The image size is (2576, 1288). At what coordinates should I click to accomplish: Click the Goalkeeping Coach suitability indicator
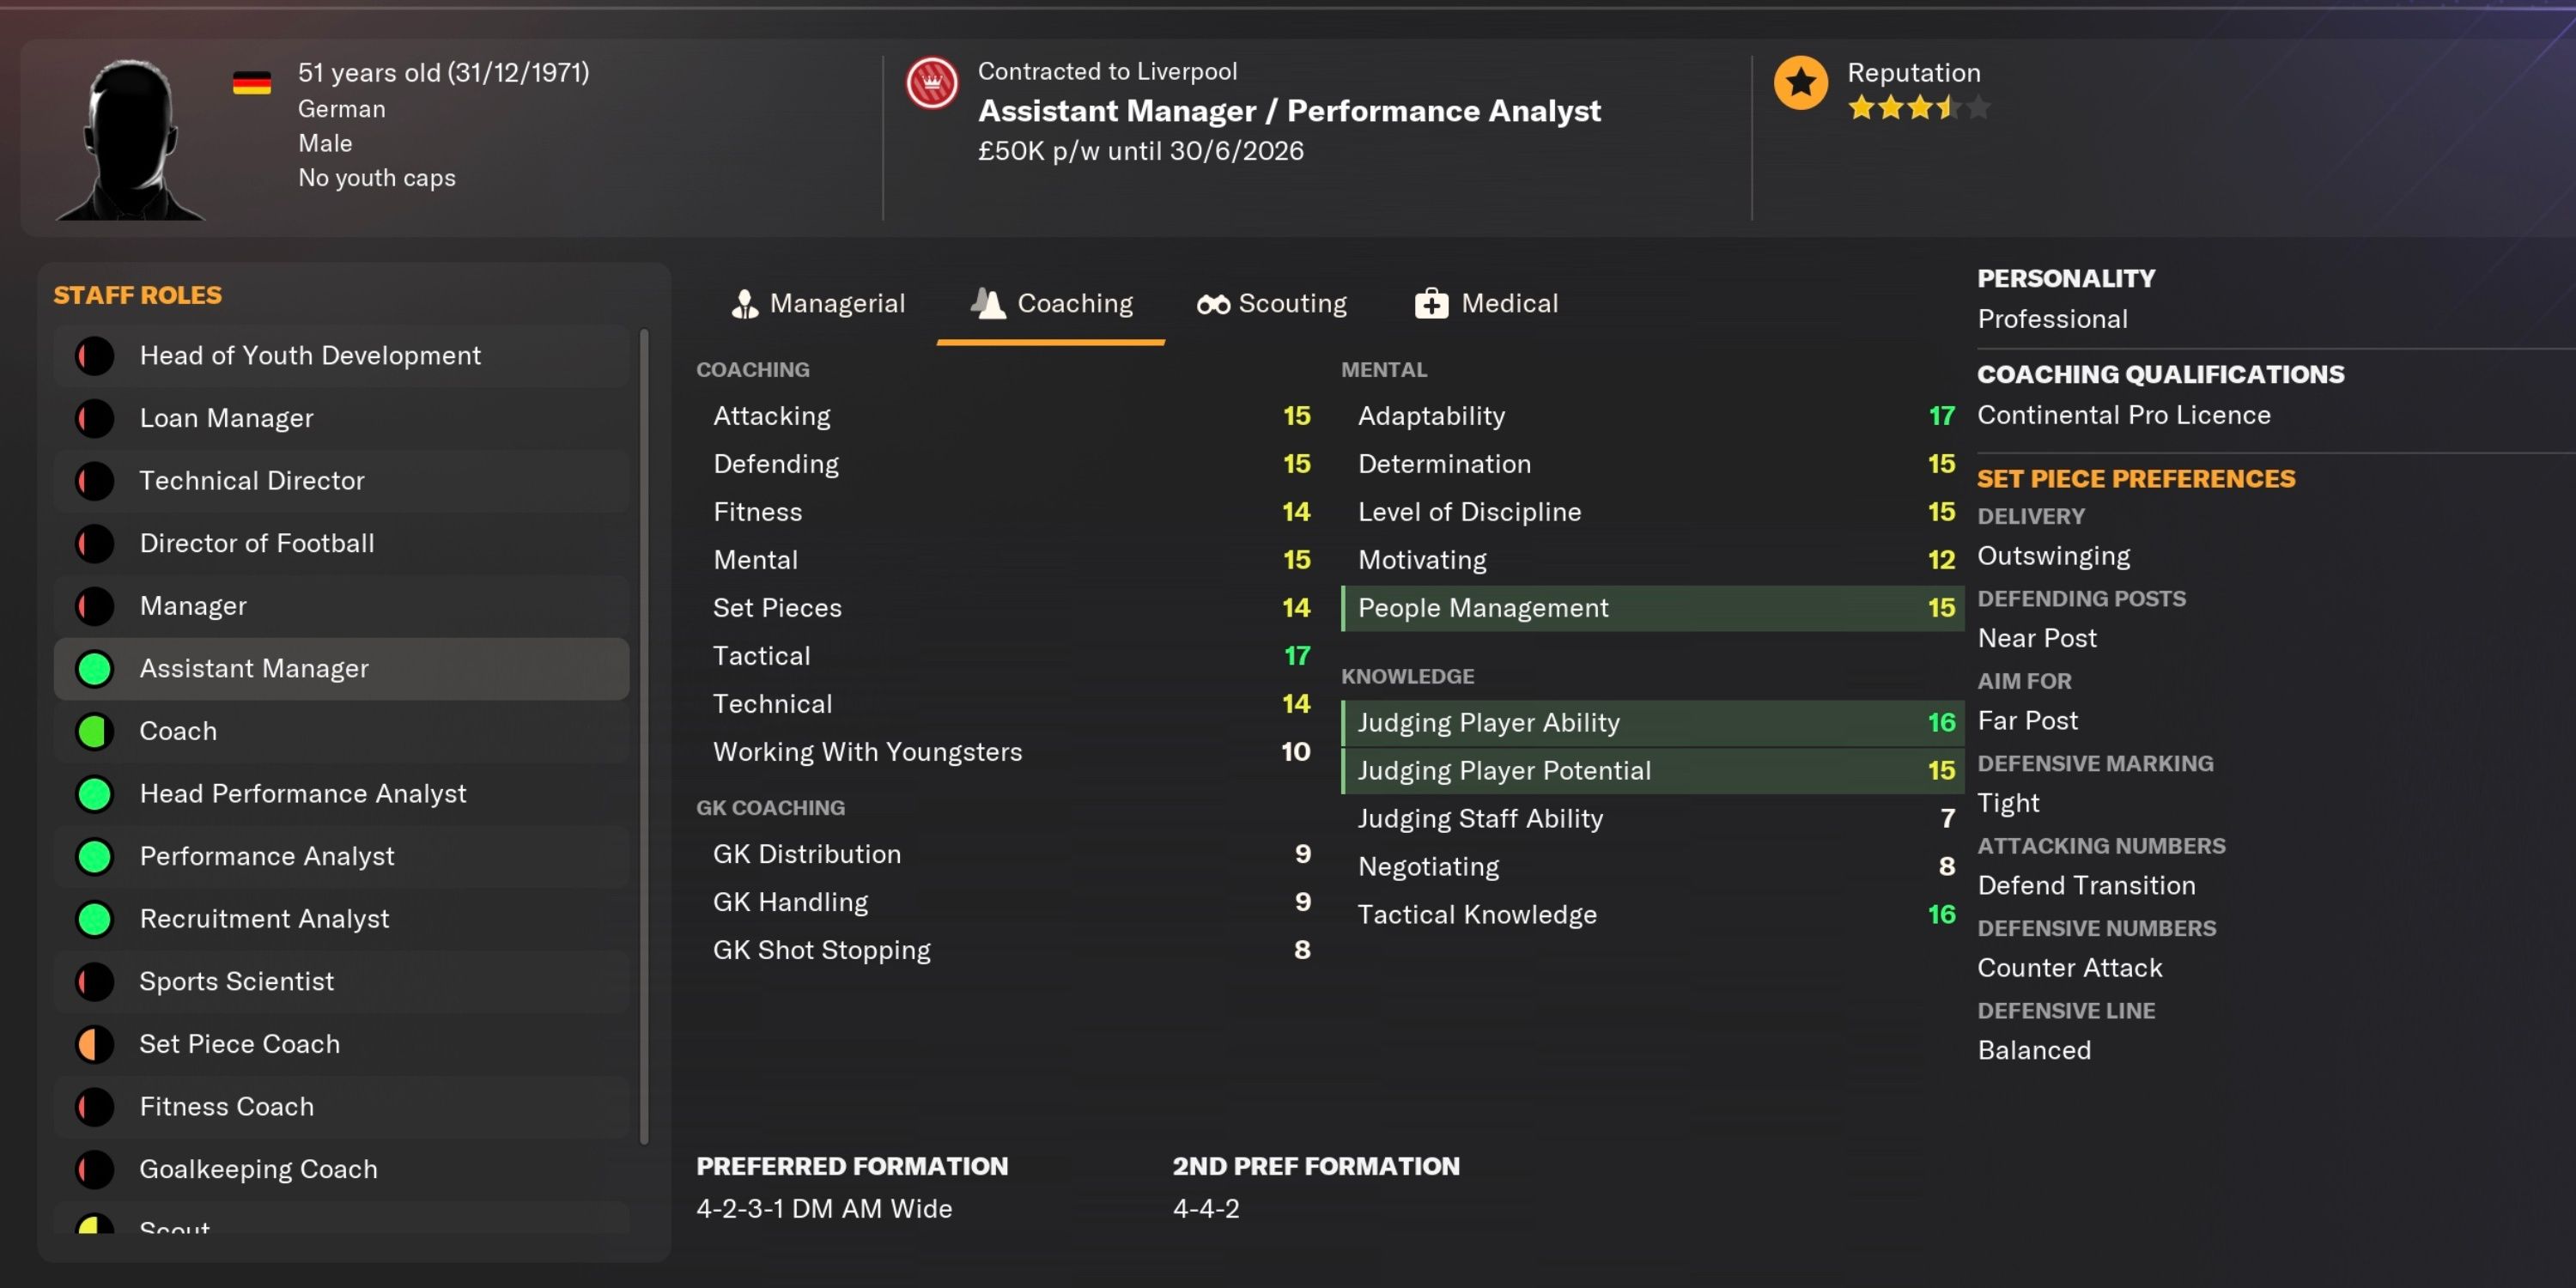95,1169
